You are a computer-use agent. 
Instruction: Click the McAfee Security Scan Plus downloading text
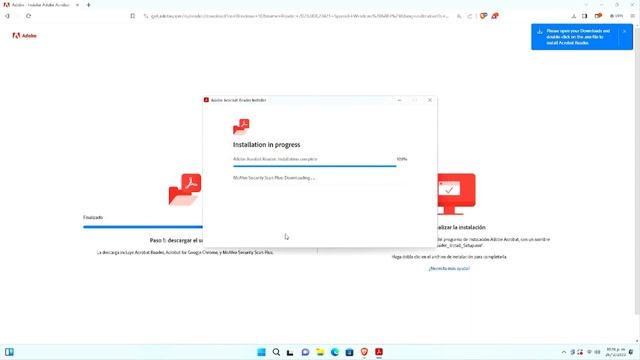point(274,178)
